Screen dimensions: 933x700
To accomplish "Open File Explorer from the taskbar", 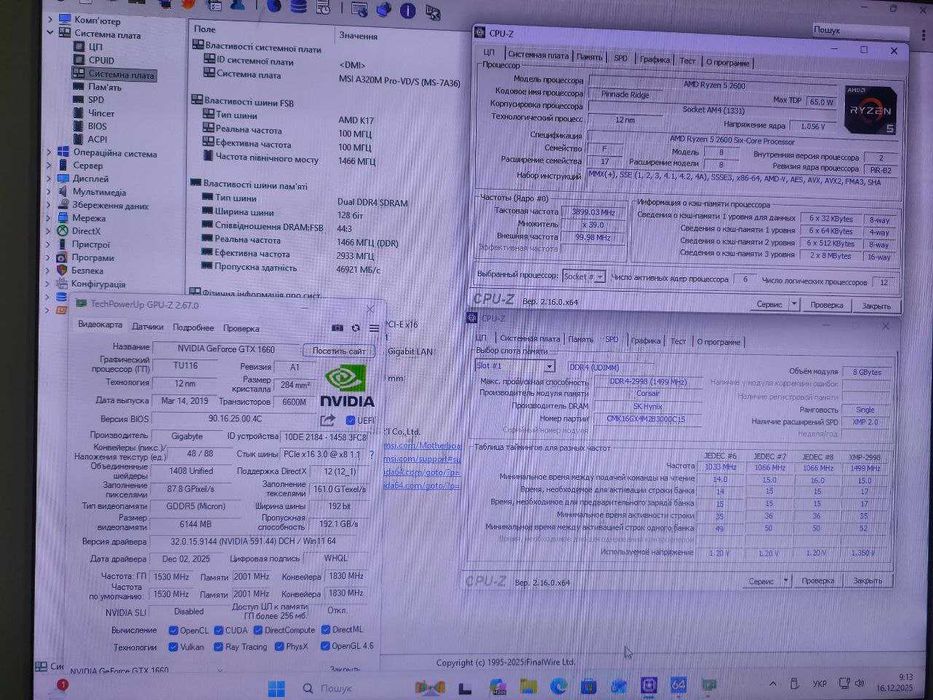I will pyautogui.click(x=528, y=686).
